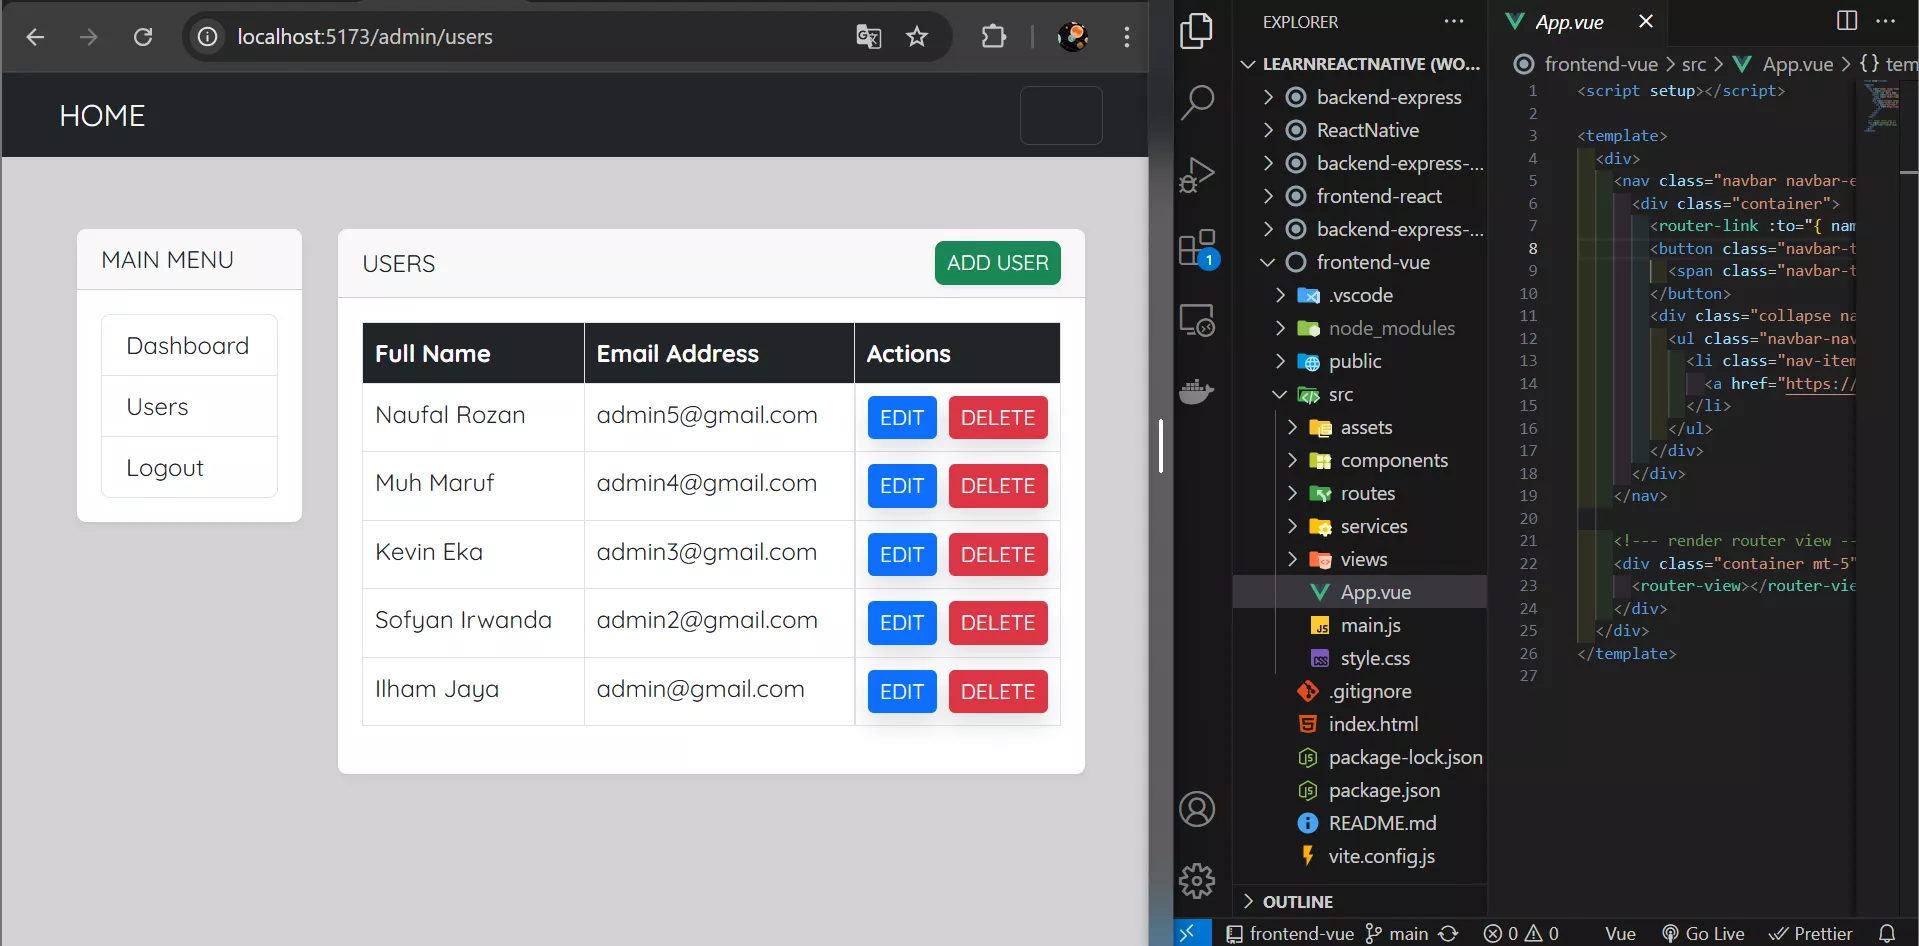Open Users in main menu

coord(189,406)
